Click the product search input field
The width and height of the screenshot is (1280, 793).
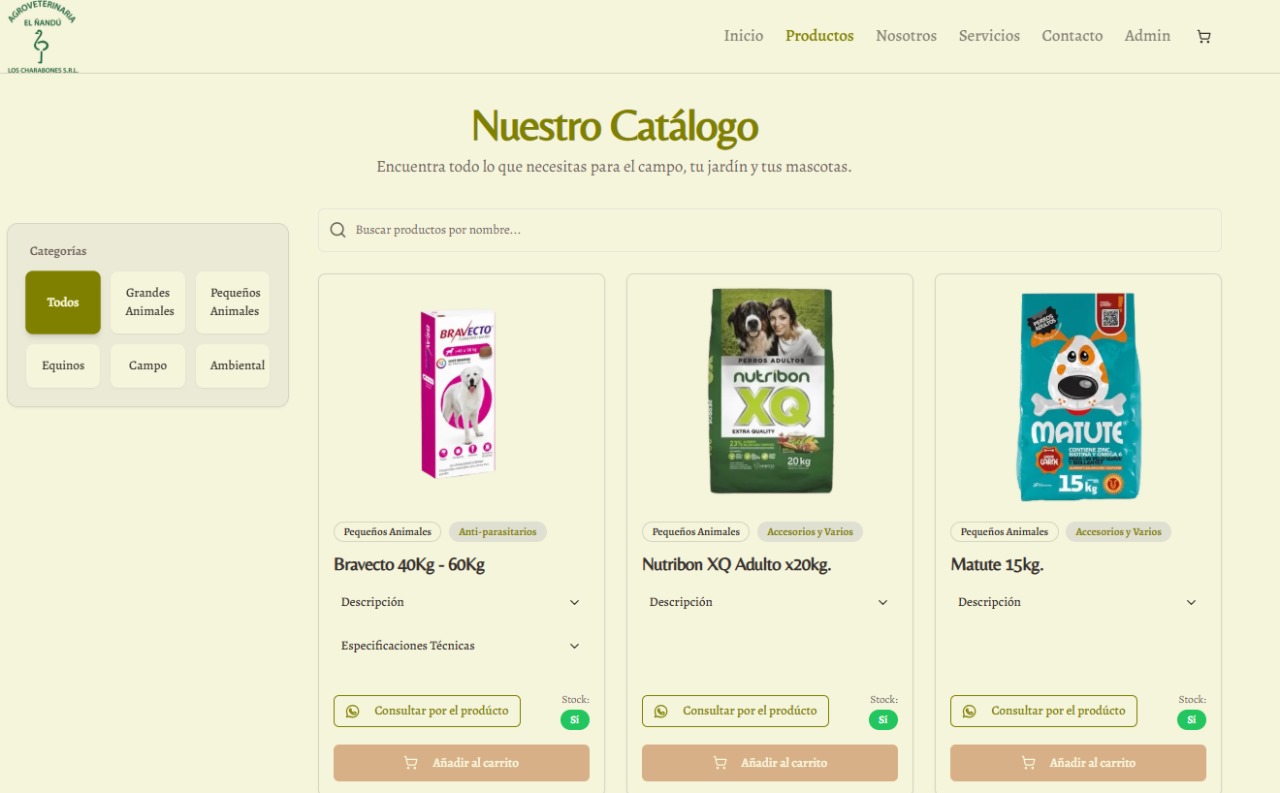pyautogui.click(x=700, y=229)
